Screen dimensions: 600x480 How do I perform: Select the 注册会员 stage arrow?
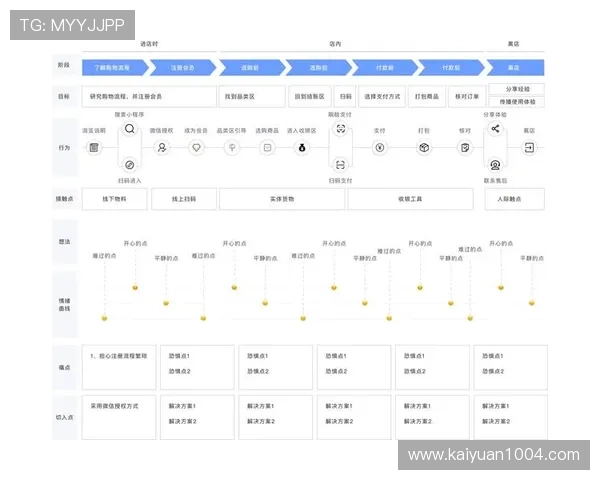click(x=183, y=67)
